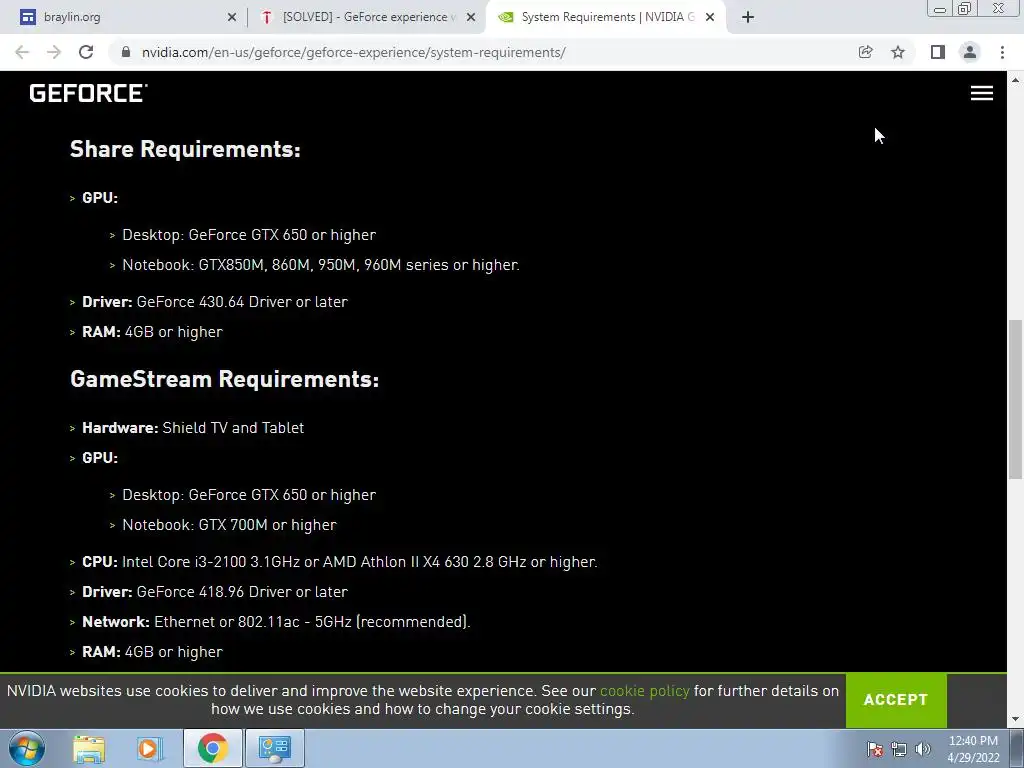Switch to the braylin.org tab

tap(124, 17)
